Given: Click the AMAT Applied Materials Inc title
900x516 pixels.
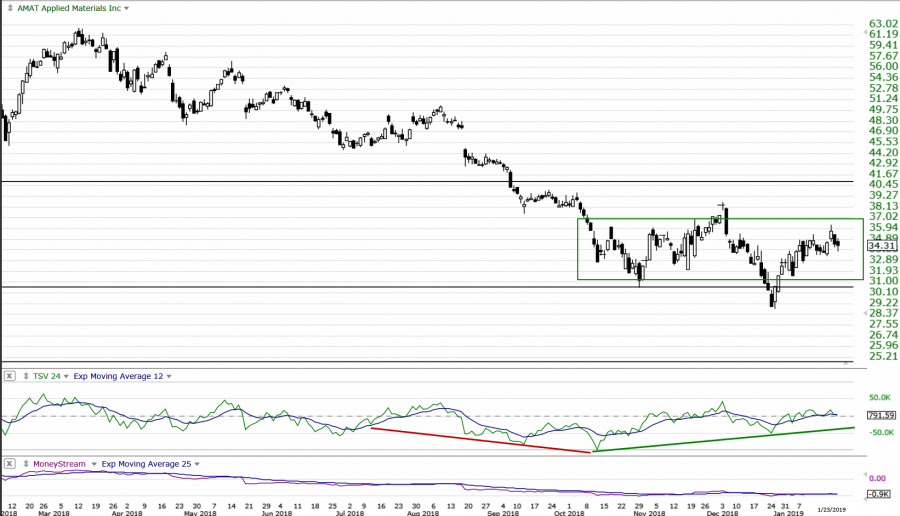Looking at the screenshot, I should coord(69,8).
